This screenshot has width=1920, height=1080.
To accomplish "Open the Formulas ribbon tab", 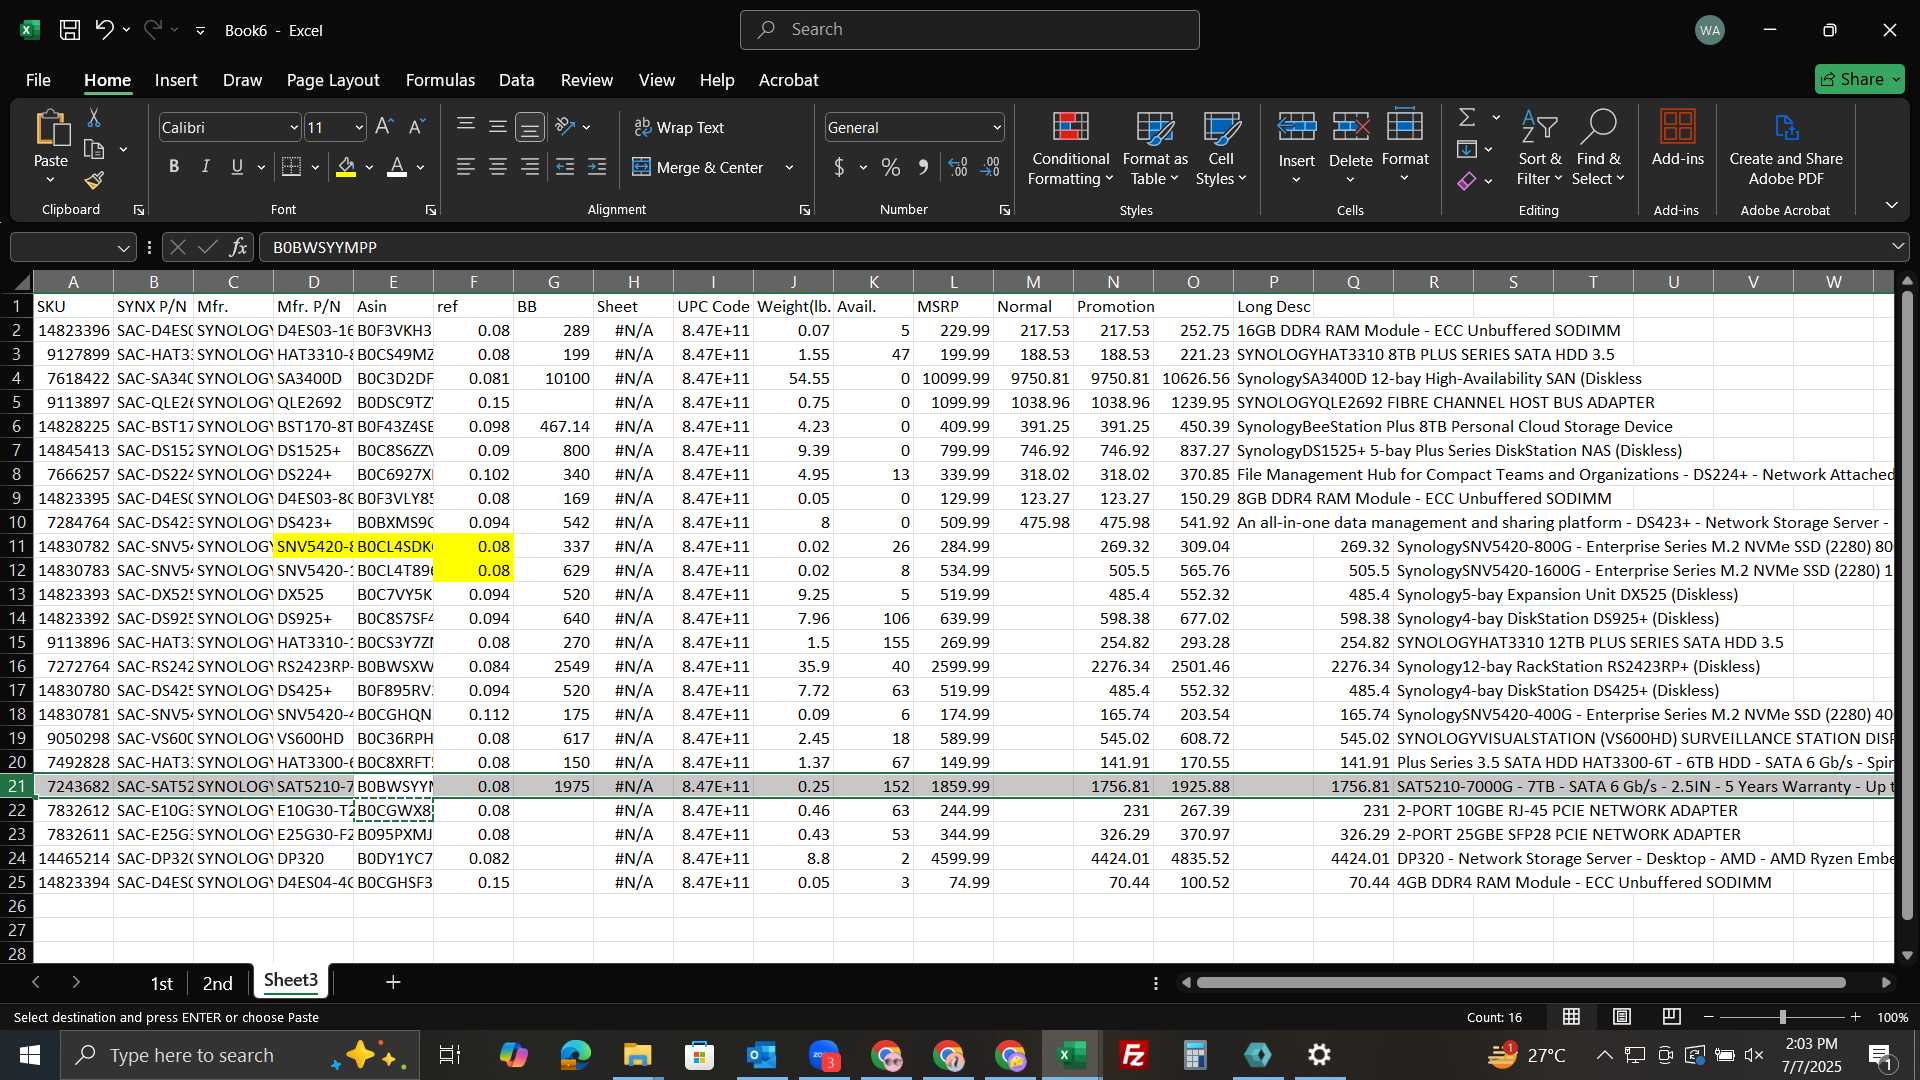I will click(x=440, y=80).
